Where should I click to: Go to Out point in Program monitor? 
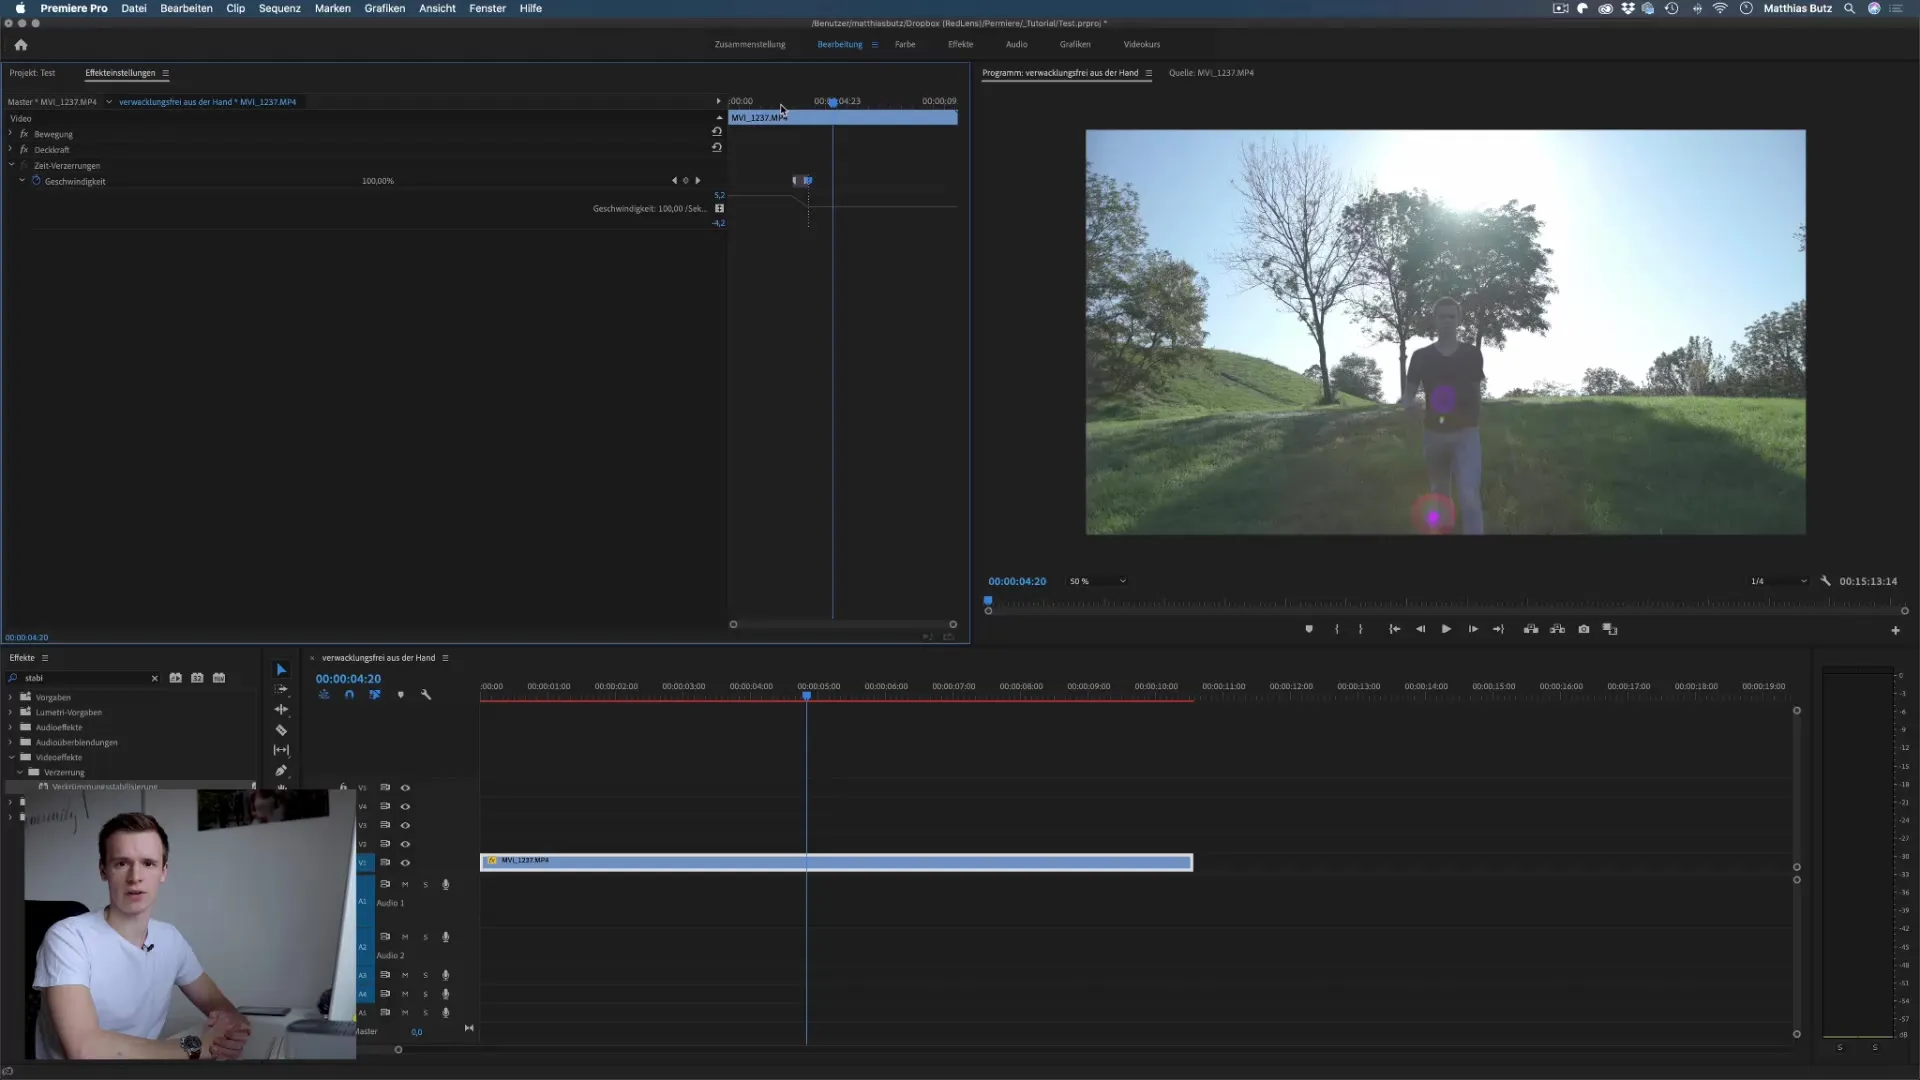coord(1498,629)
